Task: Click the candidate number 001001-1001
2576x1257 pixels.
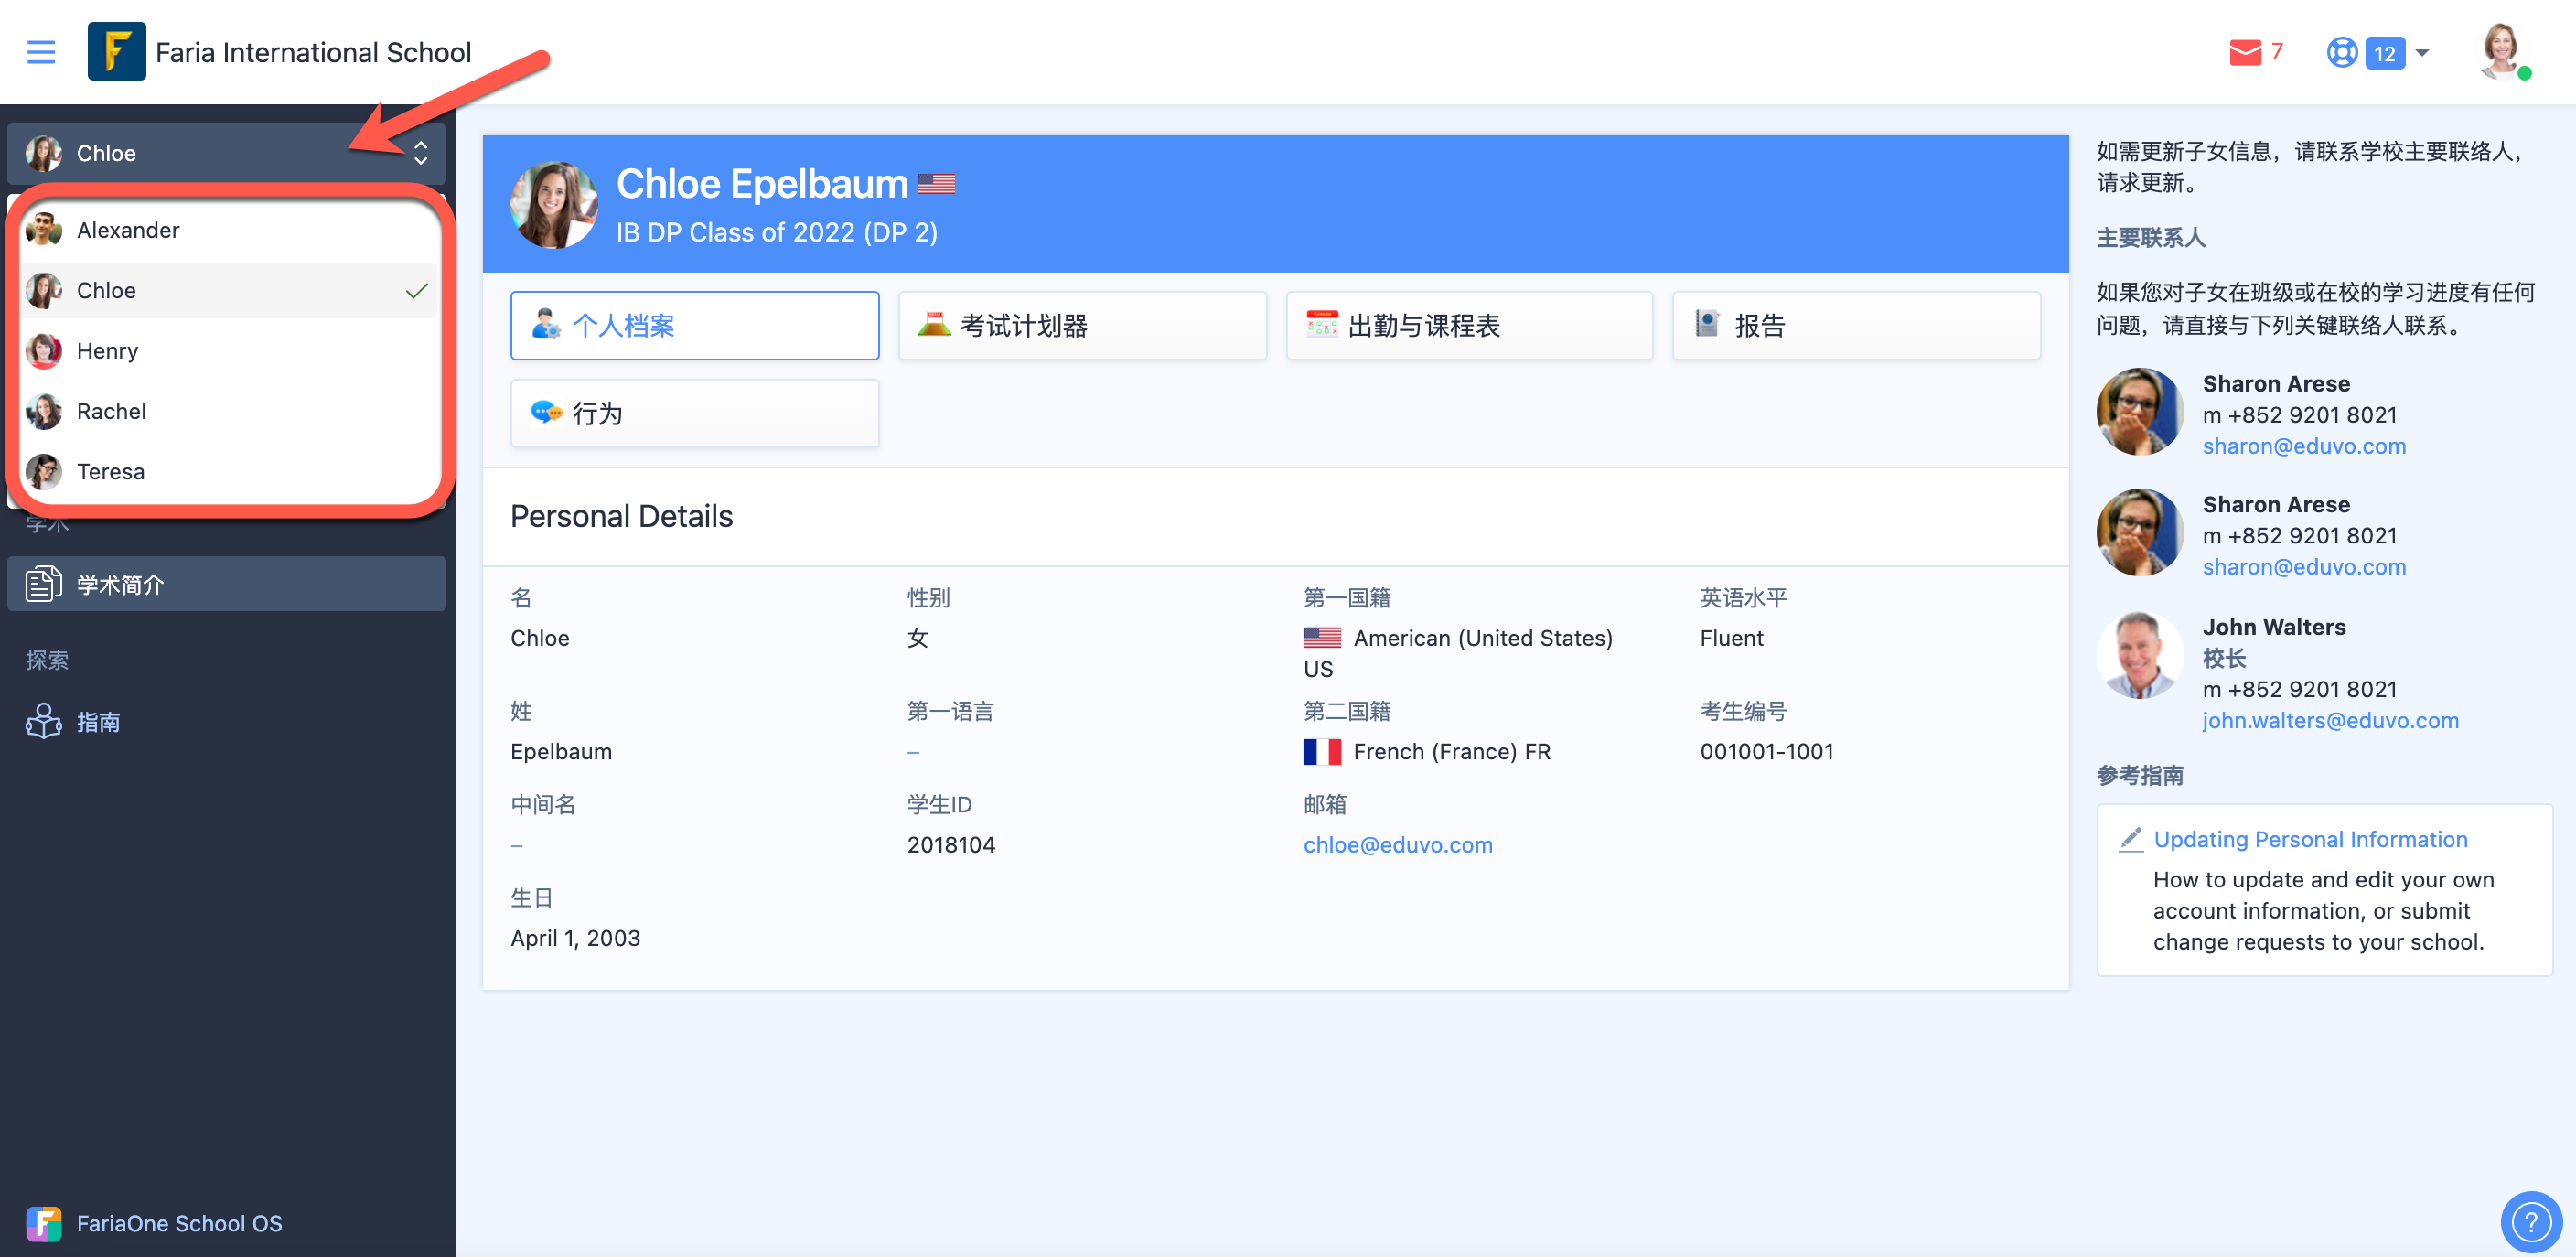Action: tap(1766, 752)
